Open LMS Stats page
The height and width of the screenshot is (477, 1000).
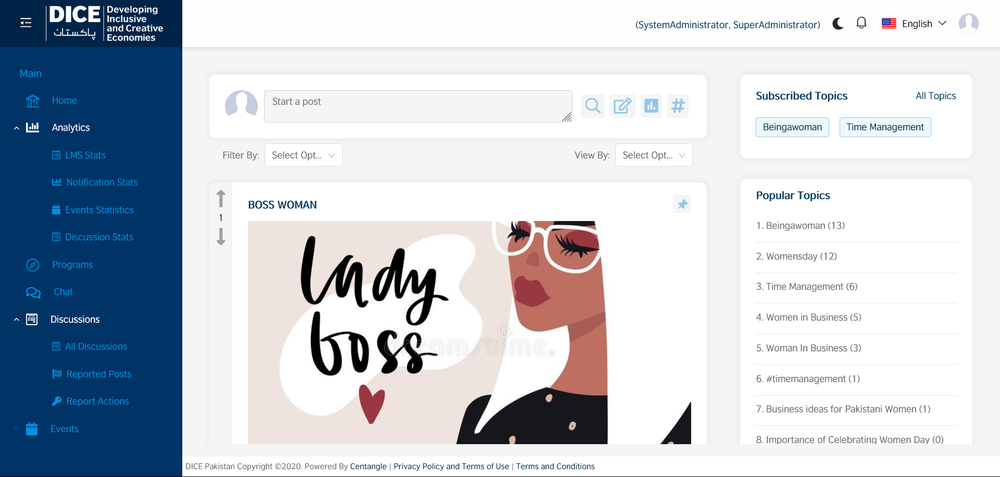coord(85,155)
